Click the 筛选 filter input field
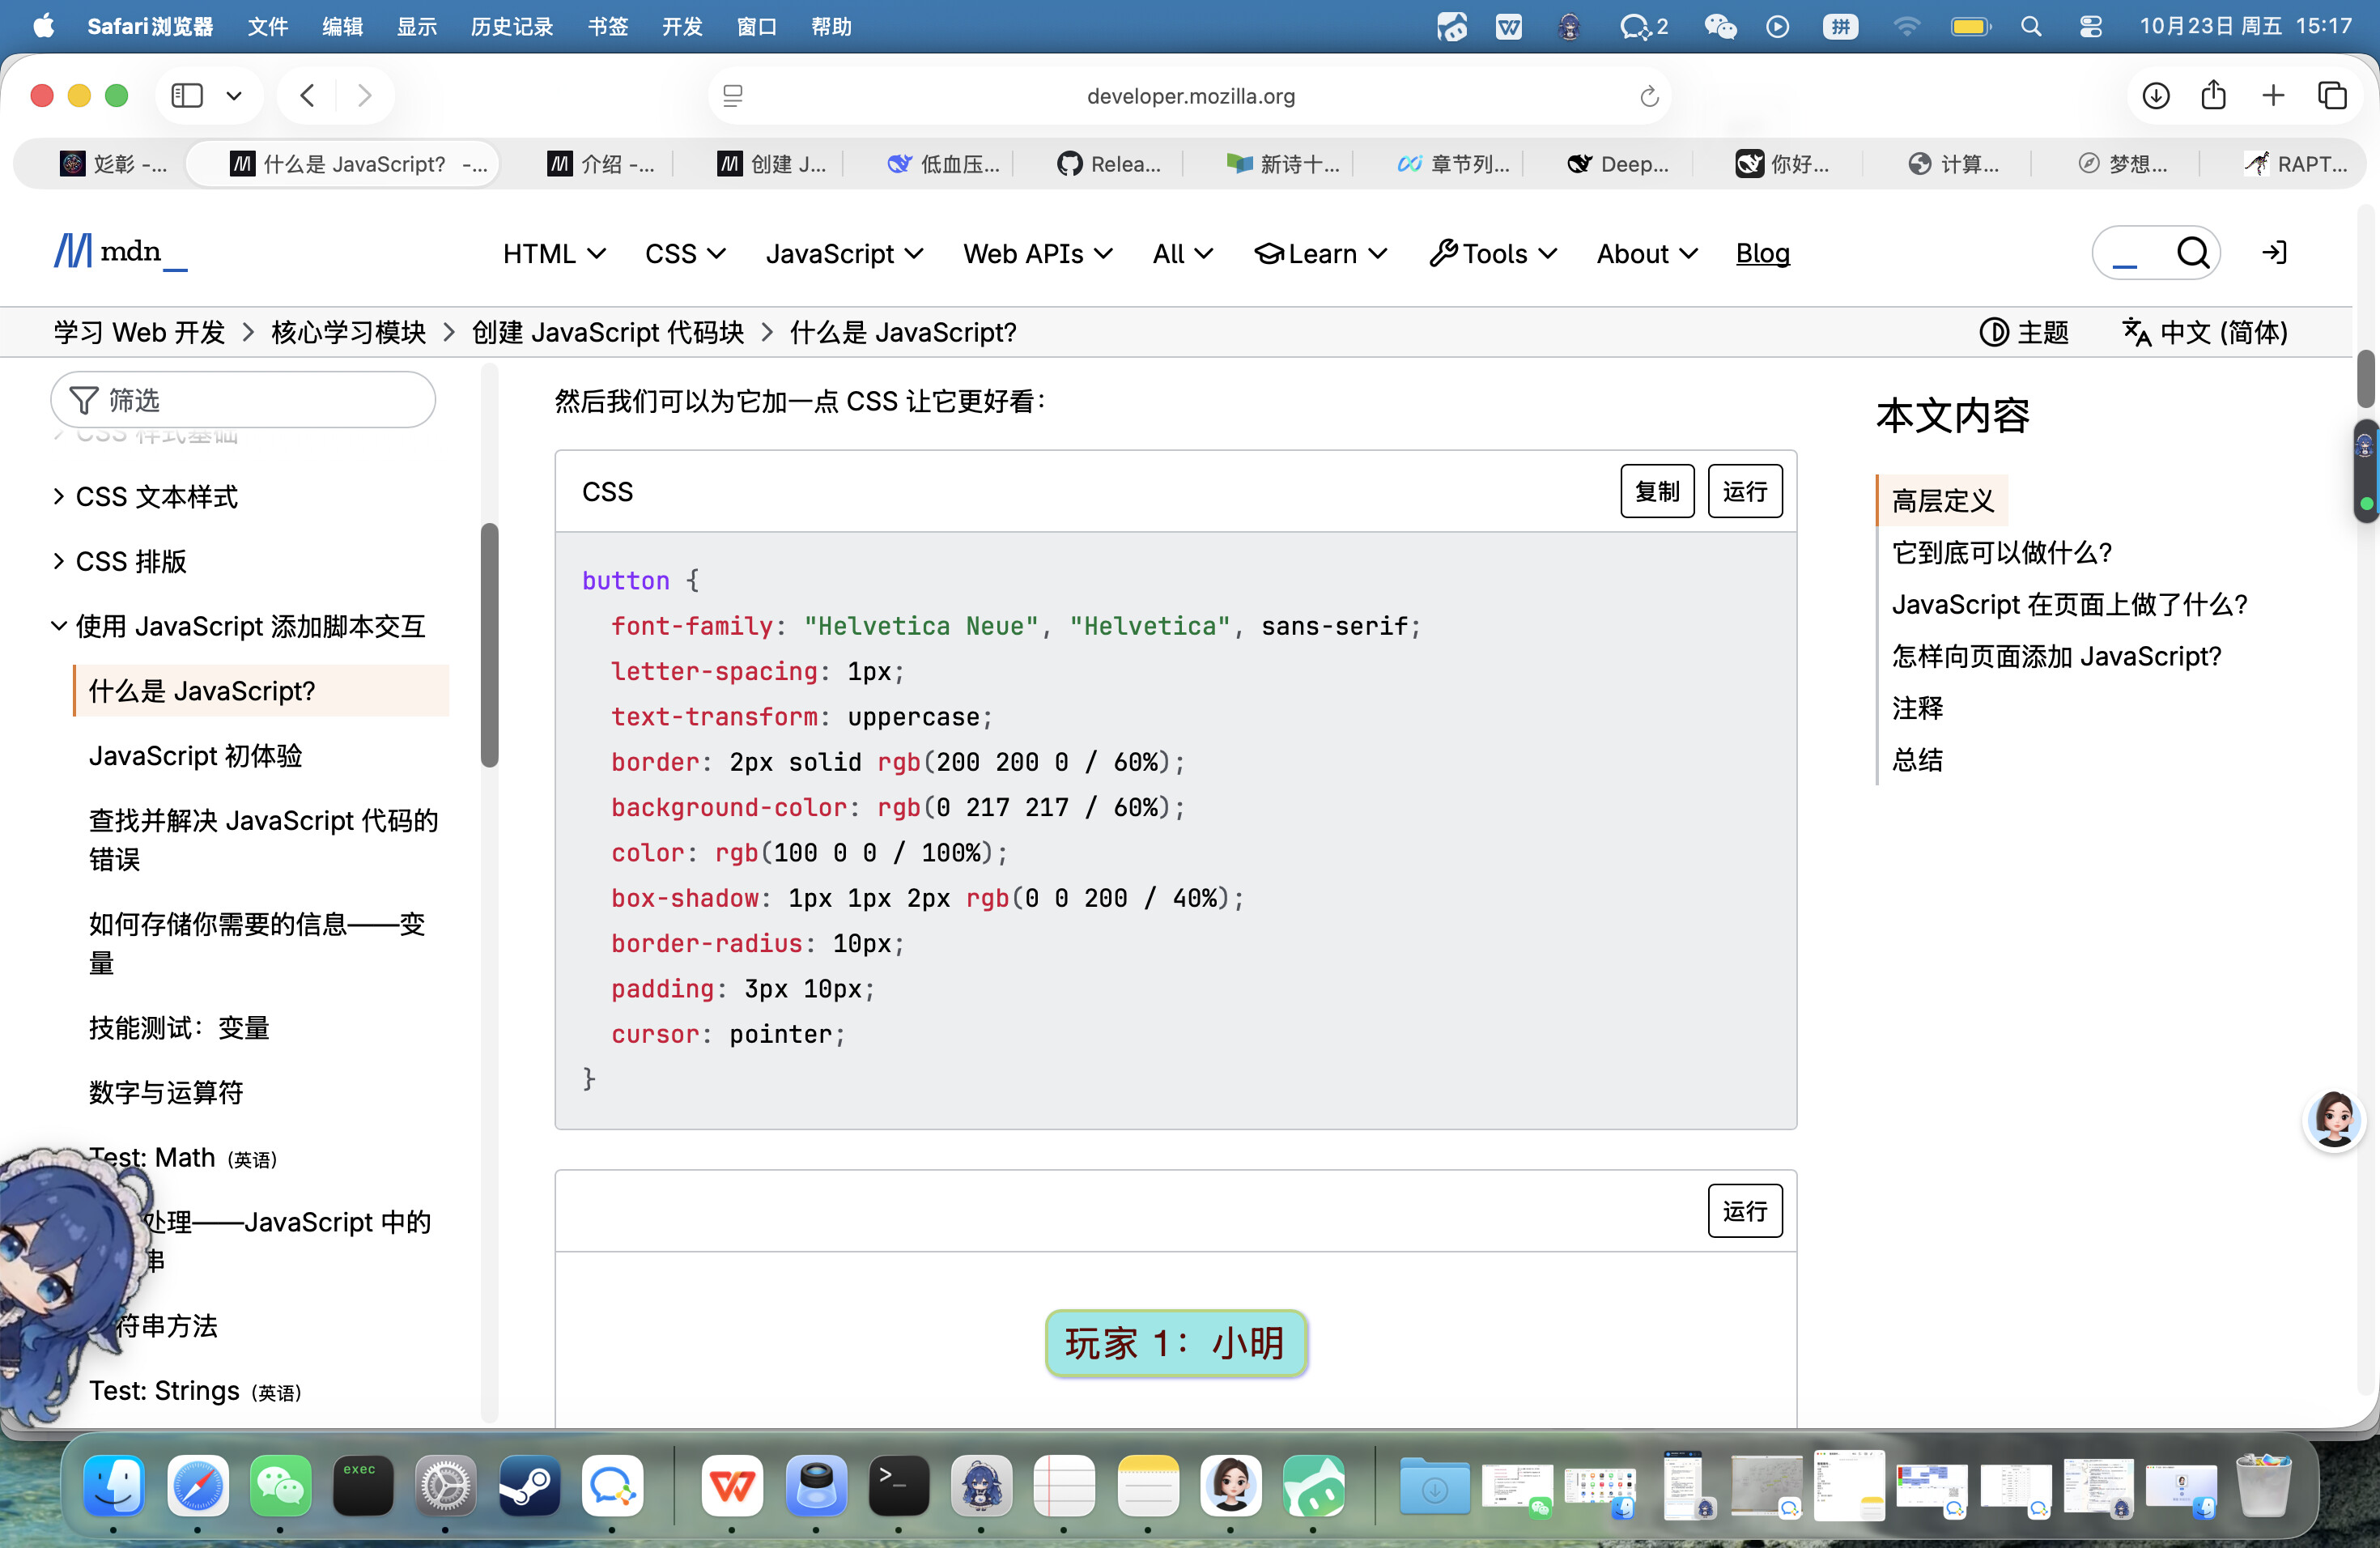This screenshot has height=1548, width=2380. [243, 400]
